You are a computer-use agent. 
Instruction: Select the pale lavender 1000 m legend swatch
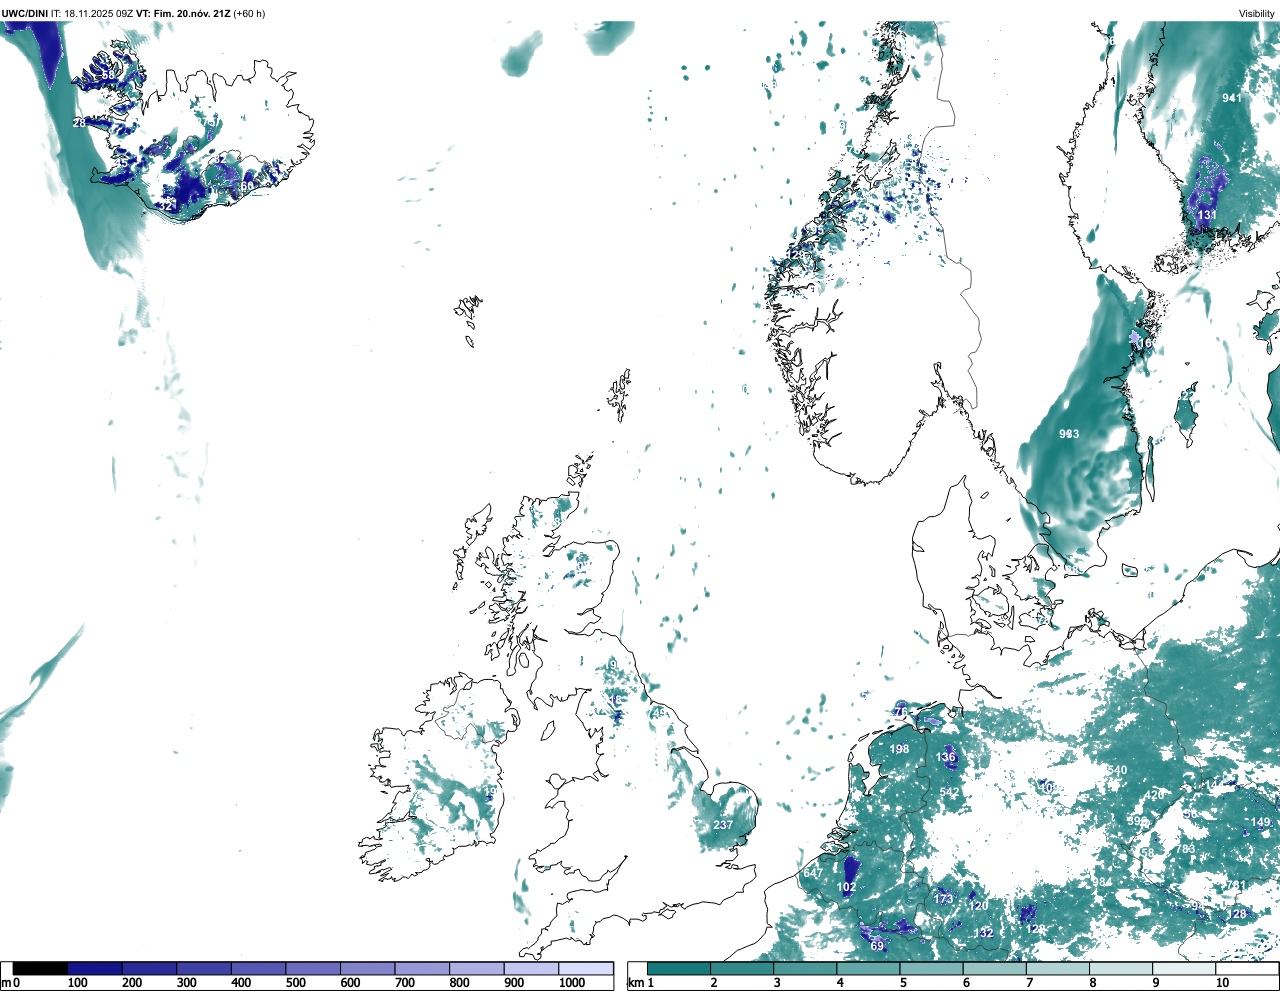pos(586,968)
